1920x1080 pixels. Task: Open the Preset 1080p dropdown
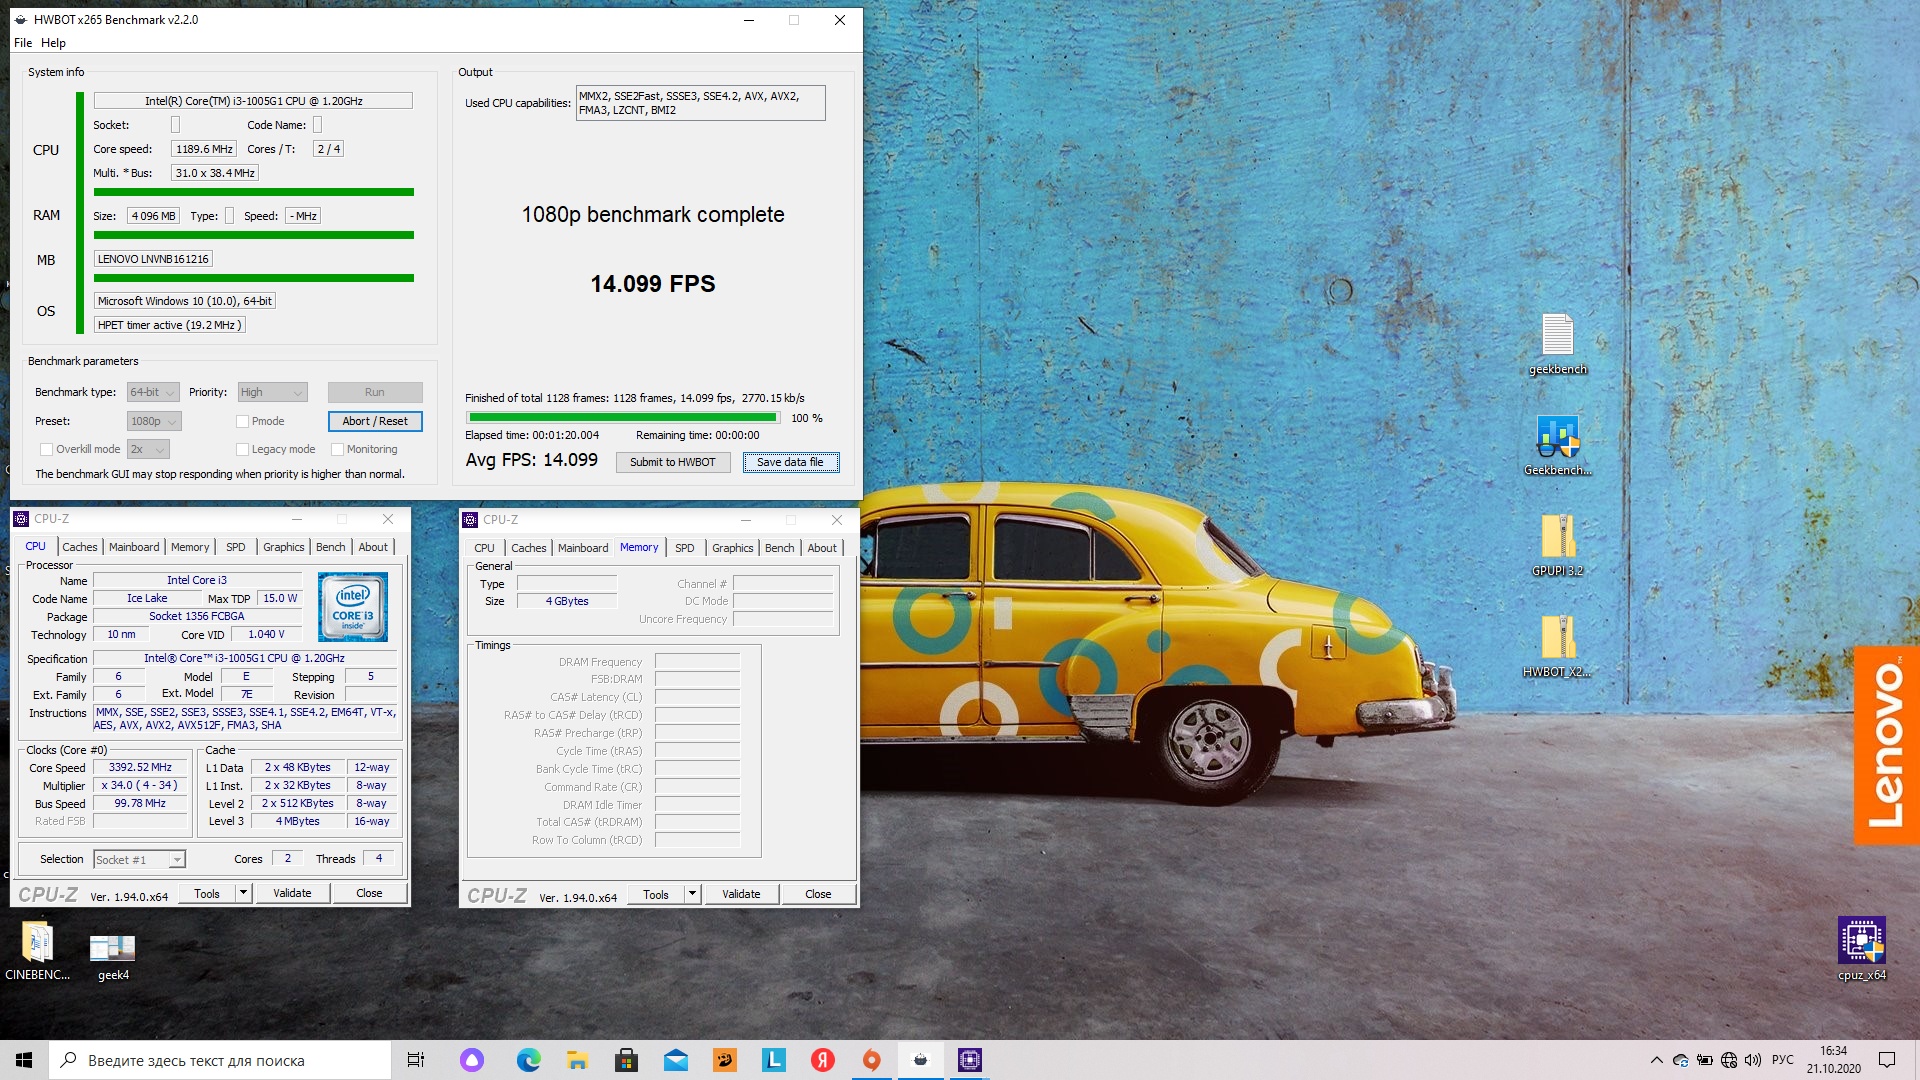tap(154, 421)
